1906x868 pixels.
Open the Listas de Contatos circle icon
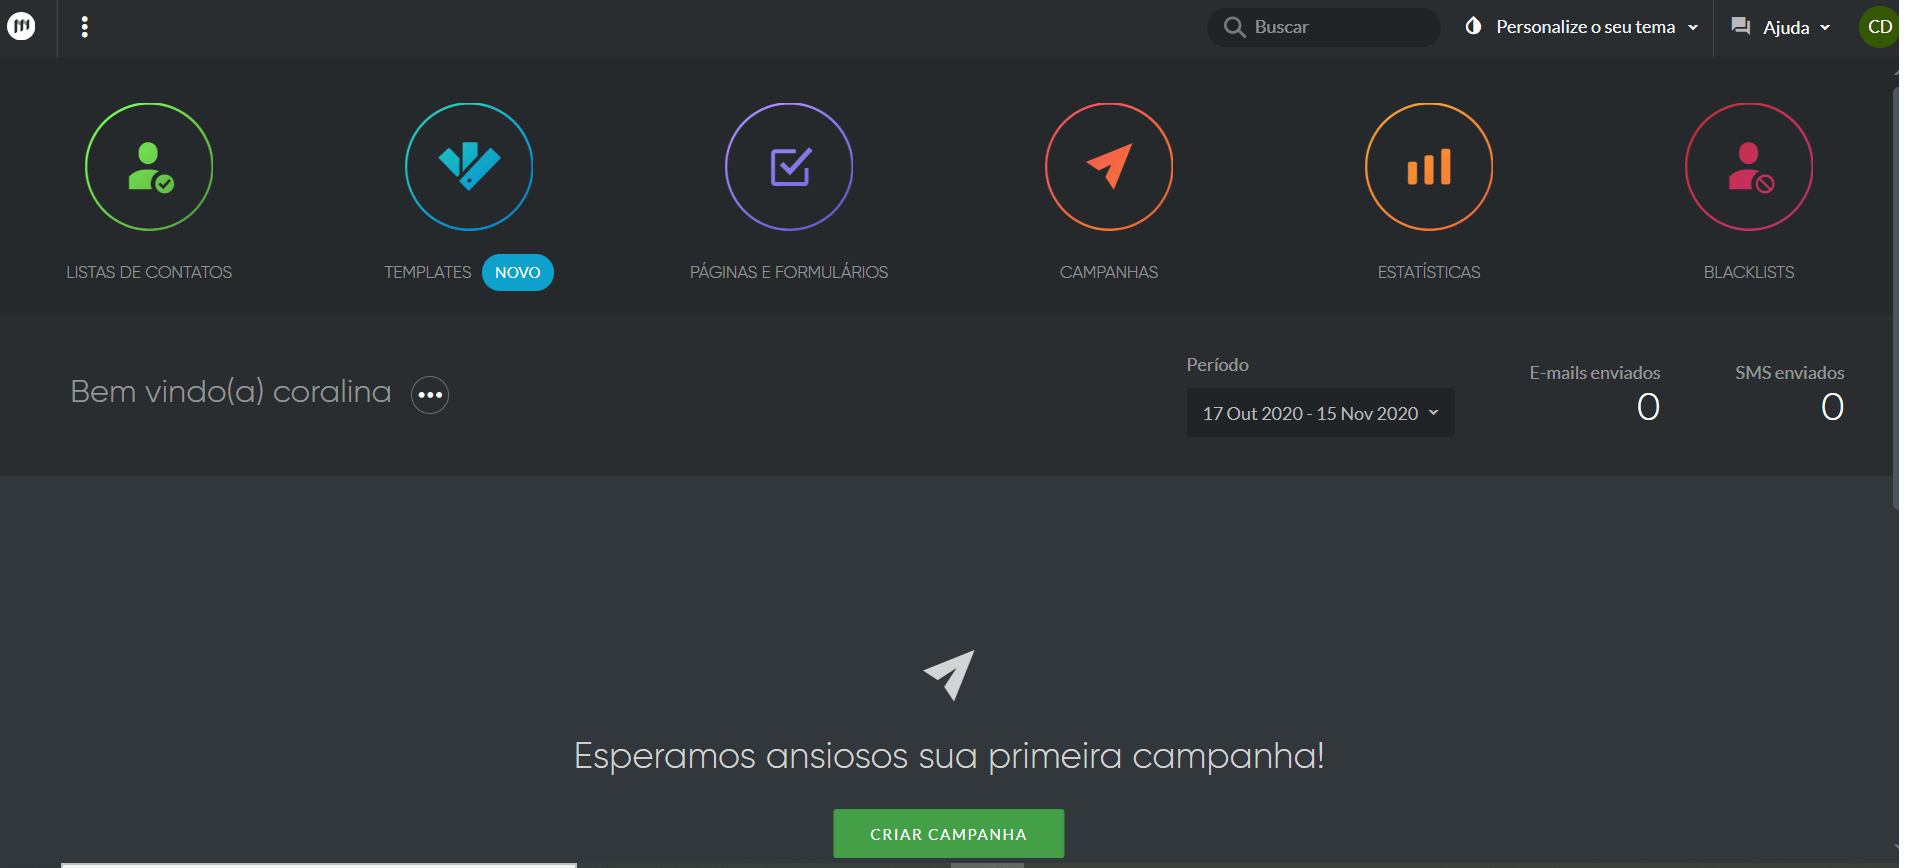149,167
